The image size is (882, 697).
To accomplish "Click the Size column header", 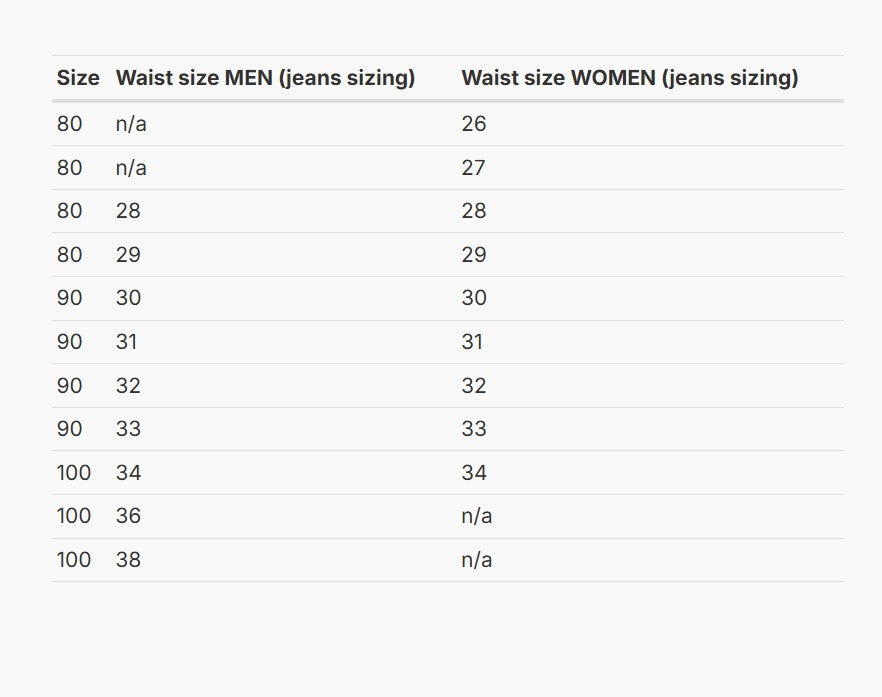I will coord(78,78).
